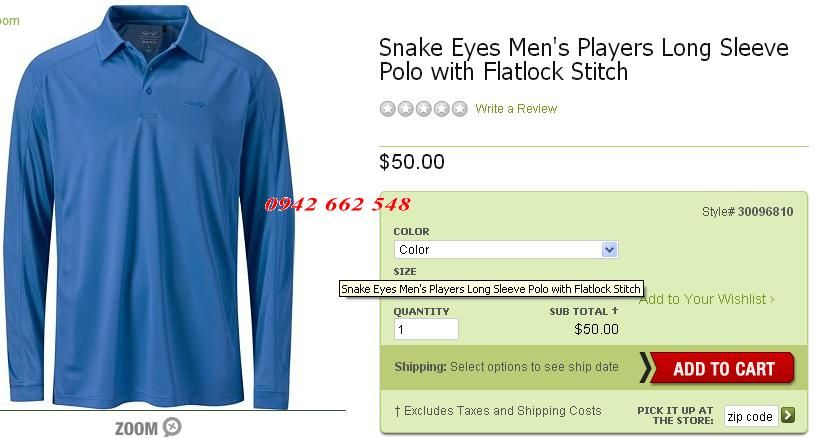Click the ZOOM label under the image

(x=136, y=428)
